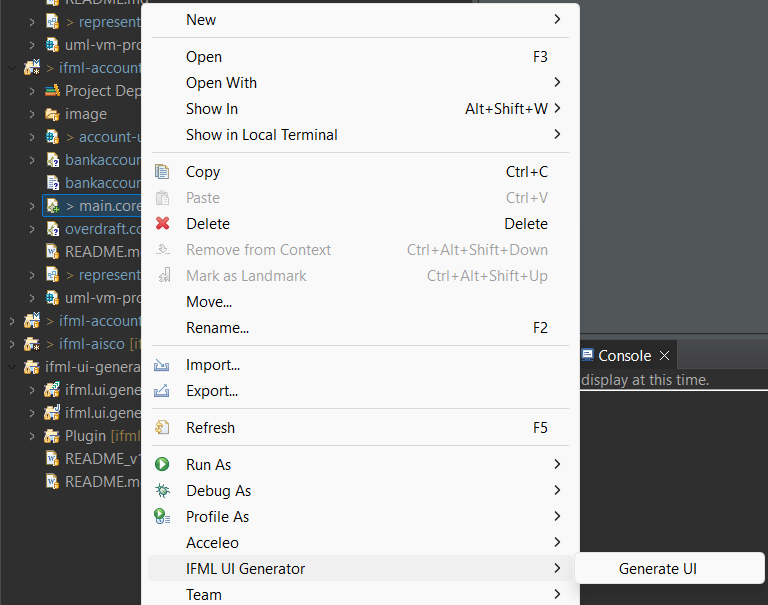768x605 pixels.
Task: Expand the Project Dependencies node
Action: pyautogui.click(x=32, y=91)
